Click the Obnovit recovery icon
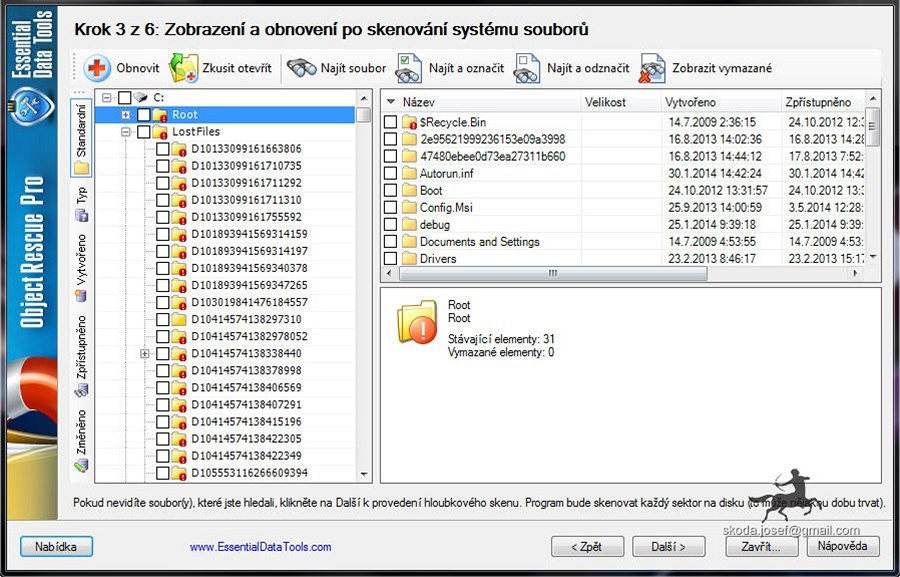This screenshot has height=577, width=900. point(97,69)
